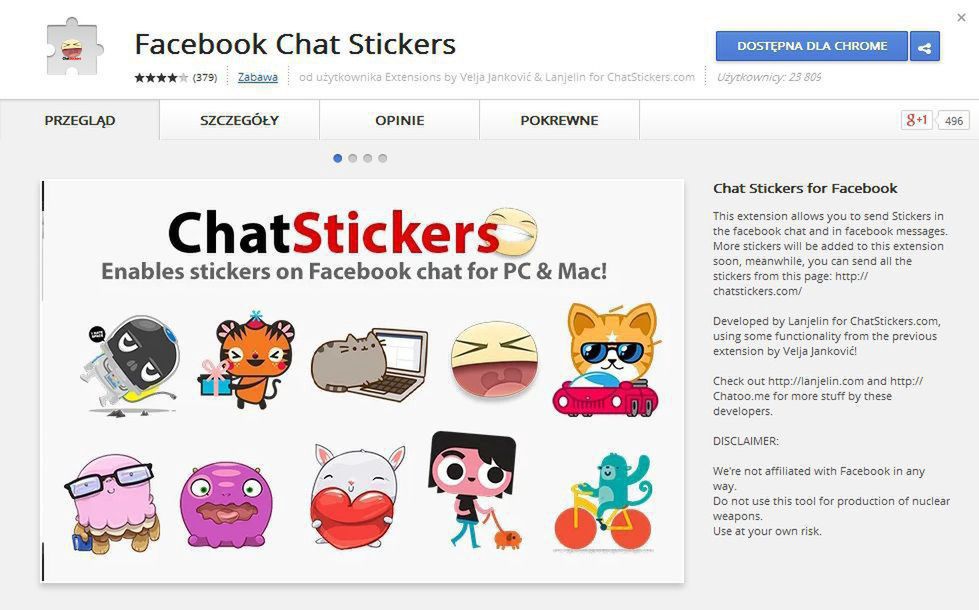Image resolution: width=979 pixels, height=610 pixels.
Task: Switch to the Opinie tab
Action: coord(400,121)
